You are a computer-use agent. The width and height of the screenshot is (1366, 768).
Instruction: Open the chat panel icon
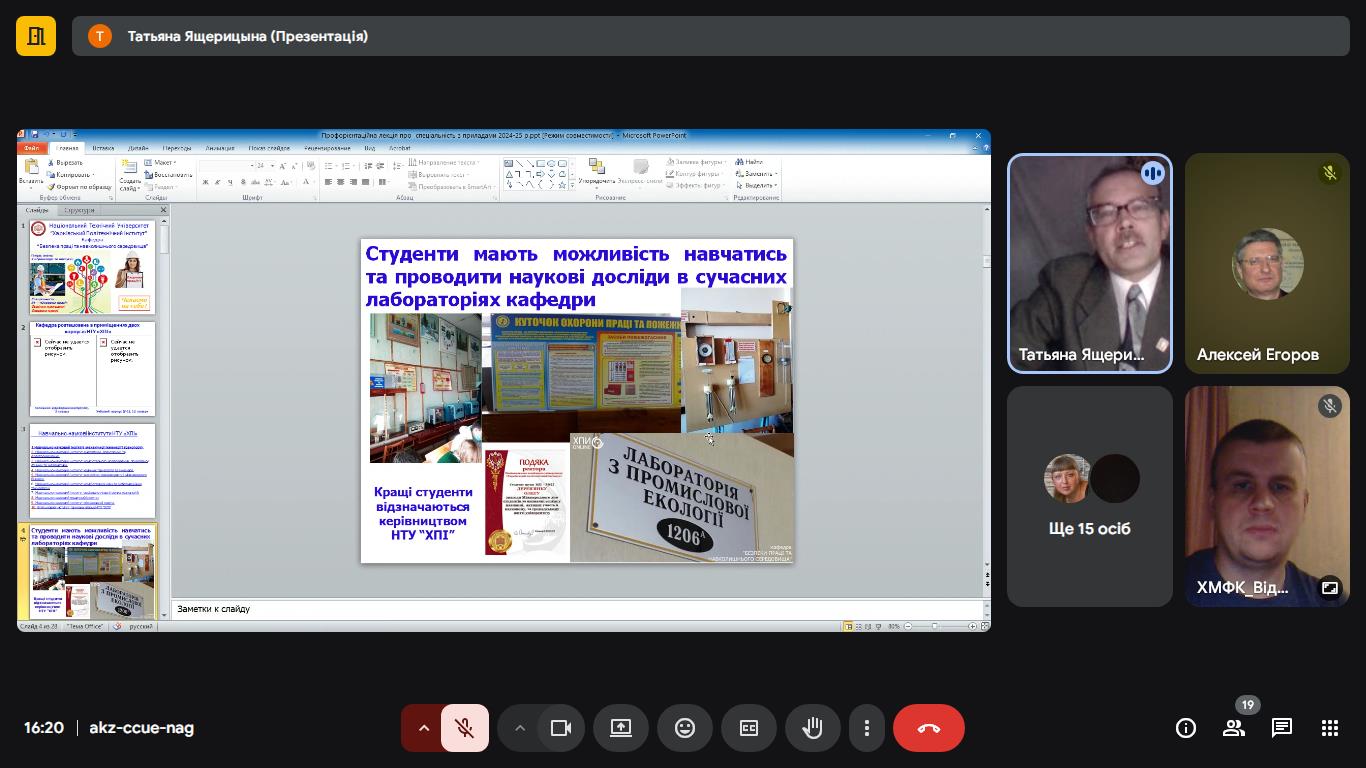[1282, 728]
